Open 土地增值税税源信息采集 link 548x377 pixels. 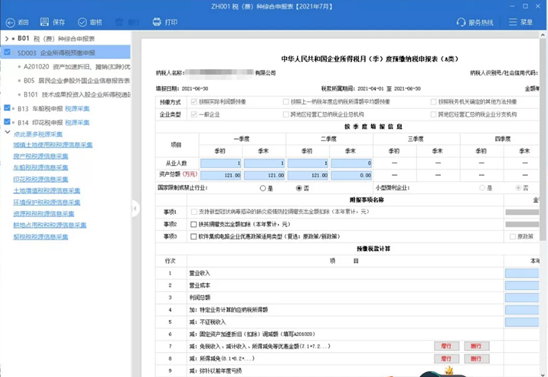pos(47,191)
